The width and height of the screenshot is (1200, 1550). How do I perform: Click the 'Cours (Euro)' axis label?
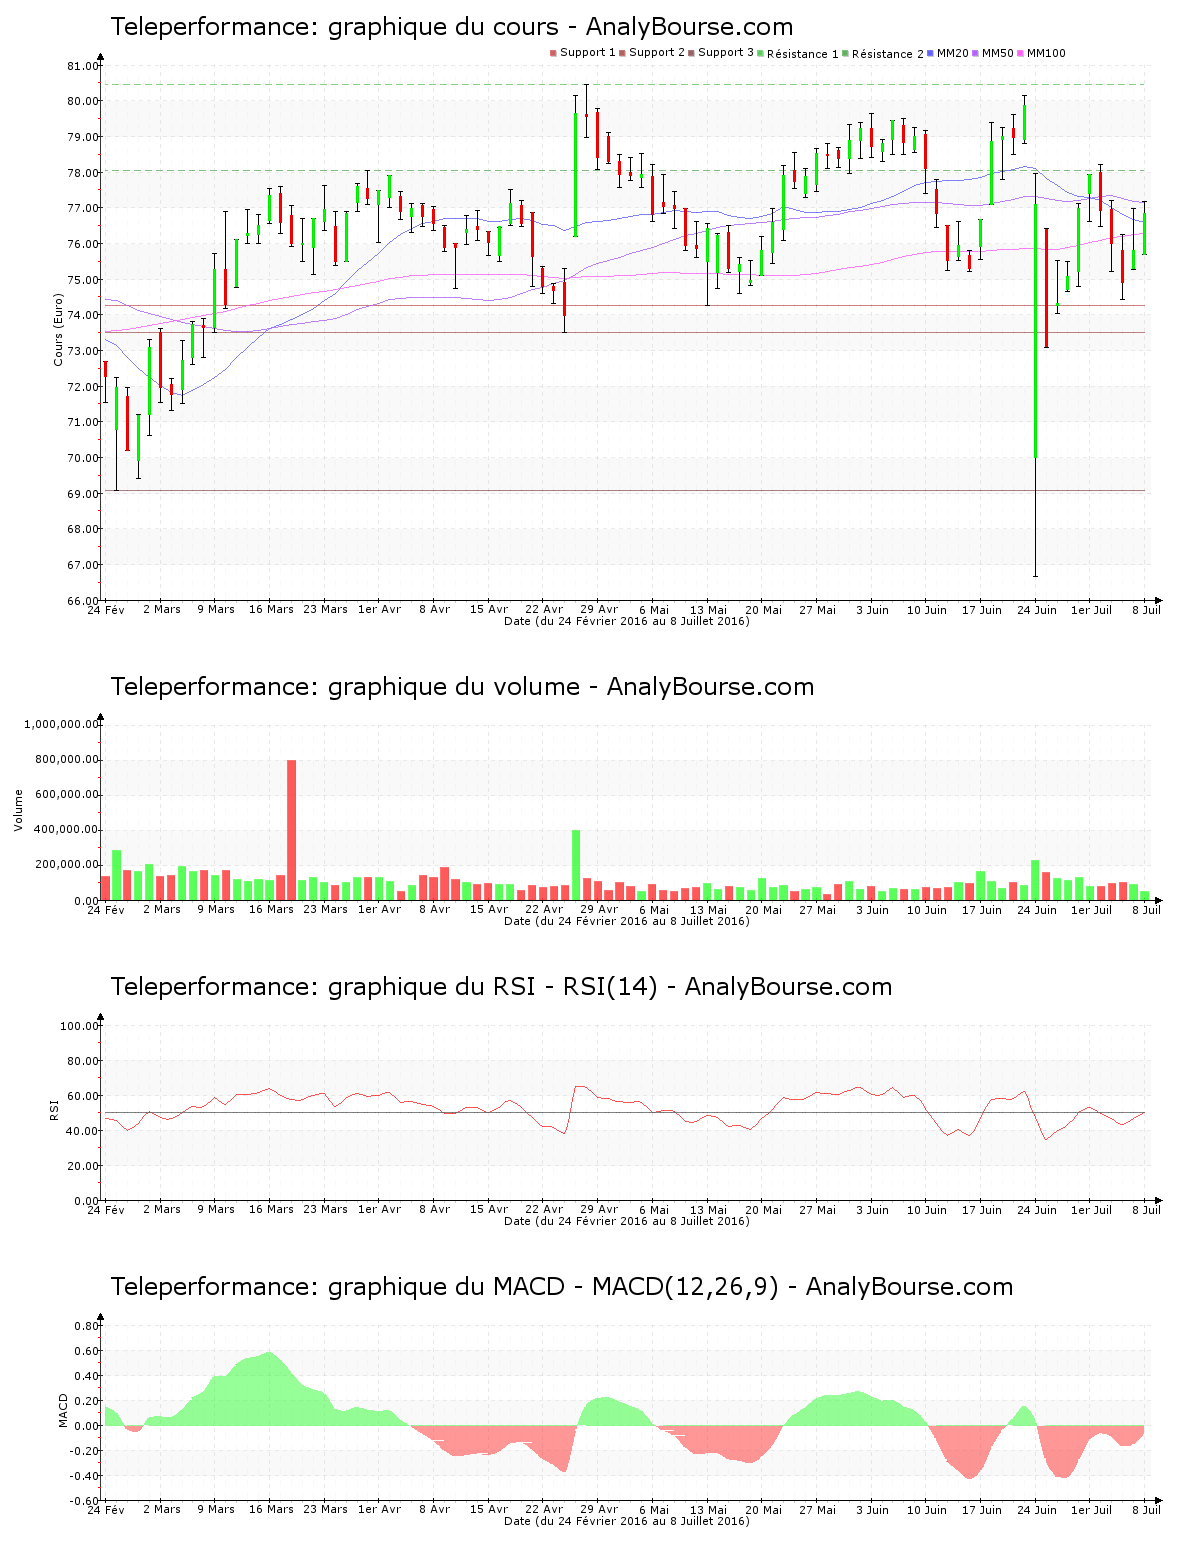click(x=58, y=329)
